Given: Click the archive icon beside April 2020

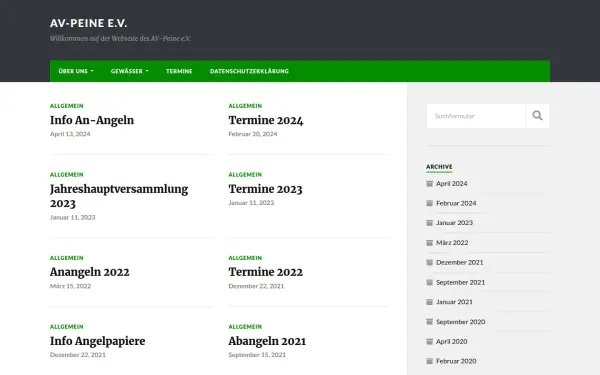Looking at the screenshot, I should click(x=429, y=341).
